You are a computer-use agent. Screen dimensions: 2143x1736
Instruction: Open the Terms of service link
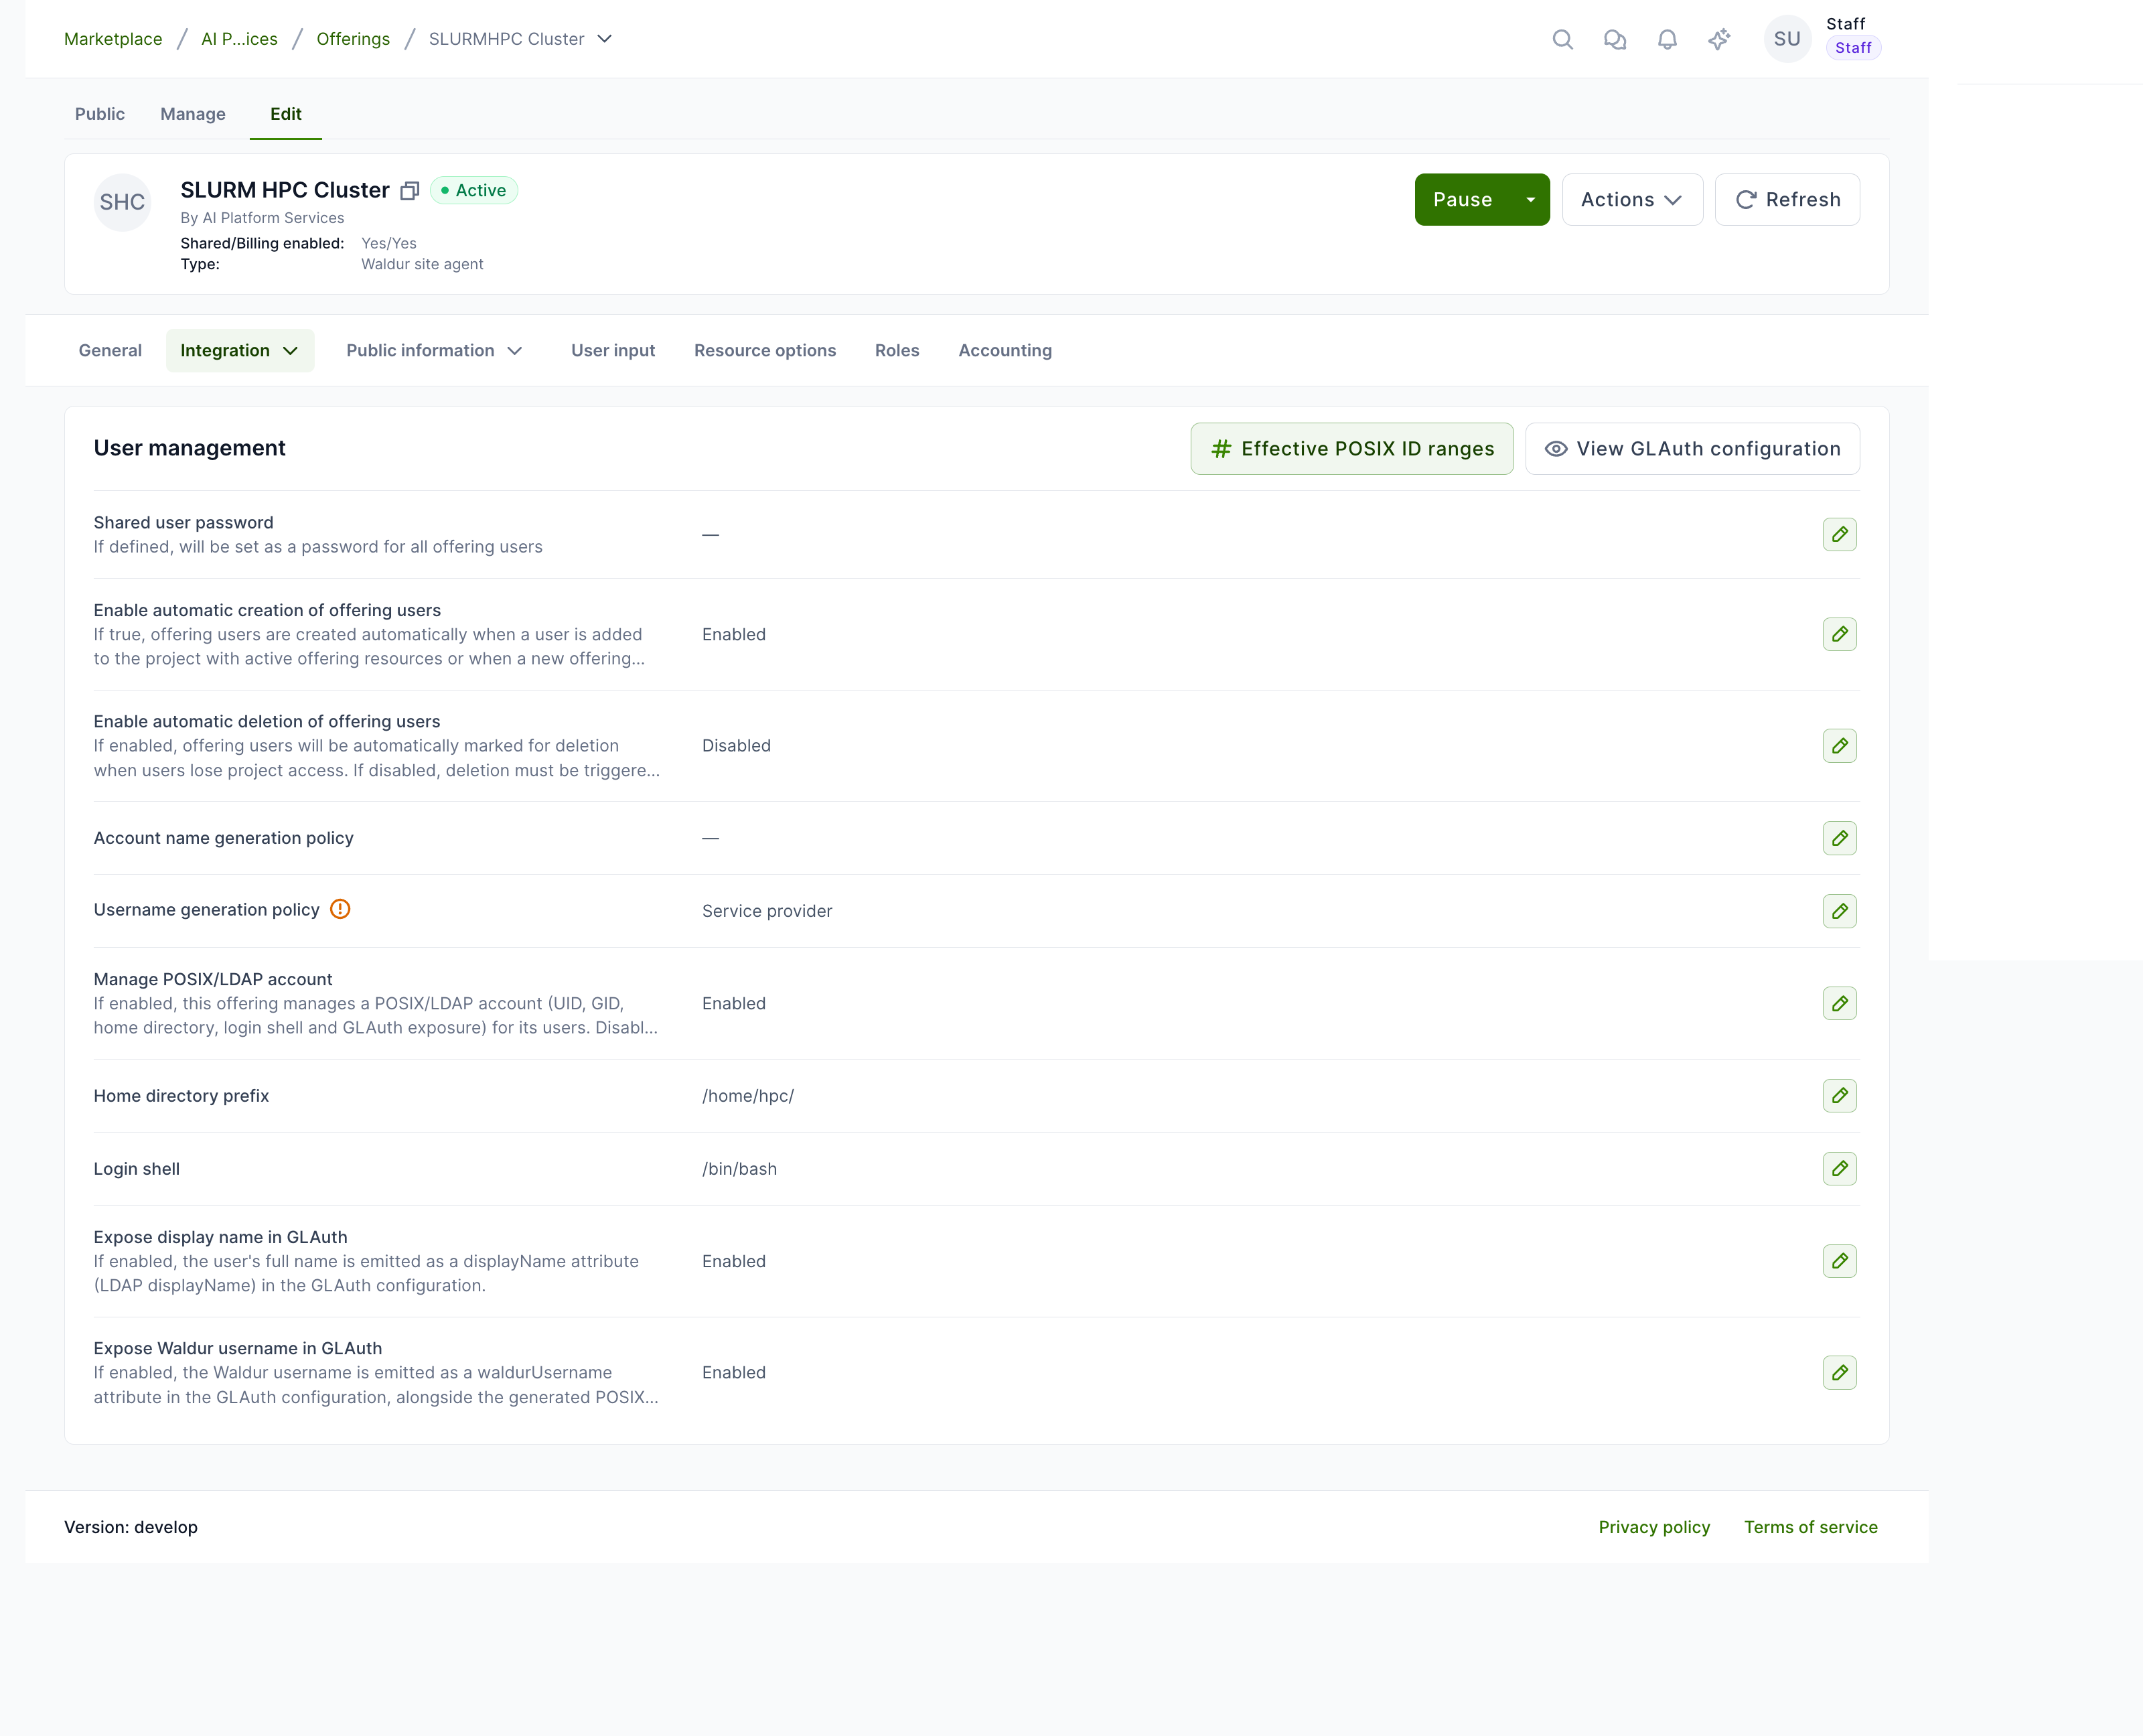point(1810,1527)
